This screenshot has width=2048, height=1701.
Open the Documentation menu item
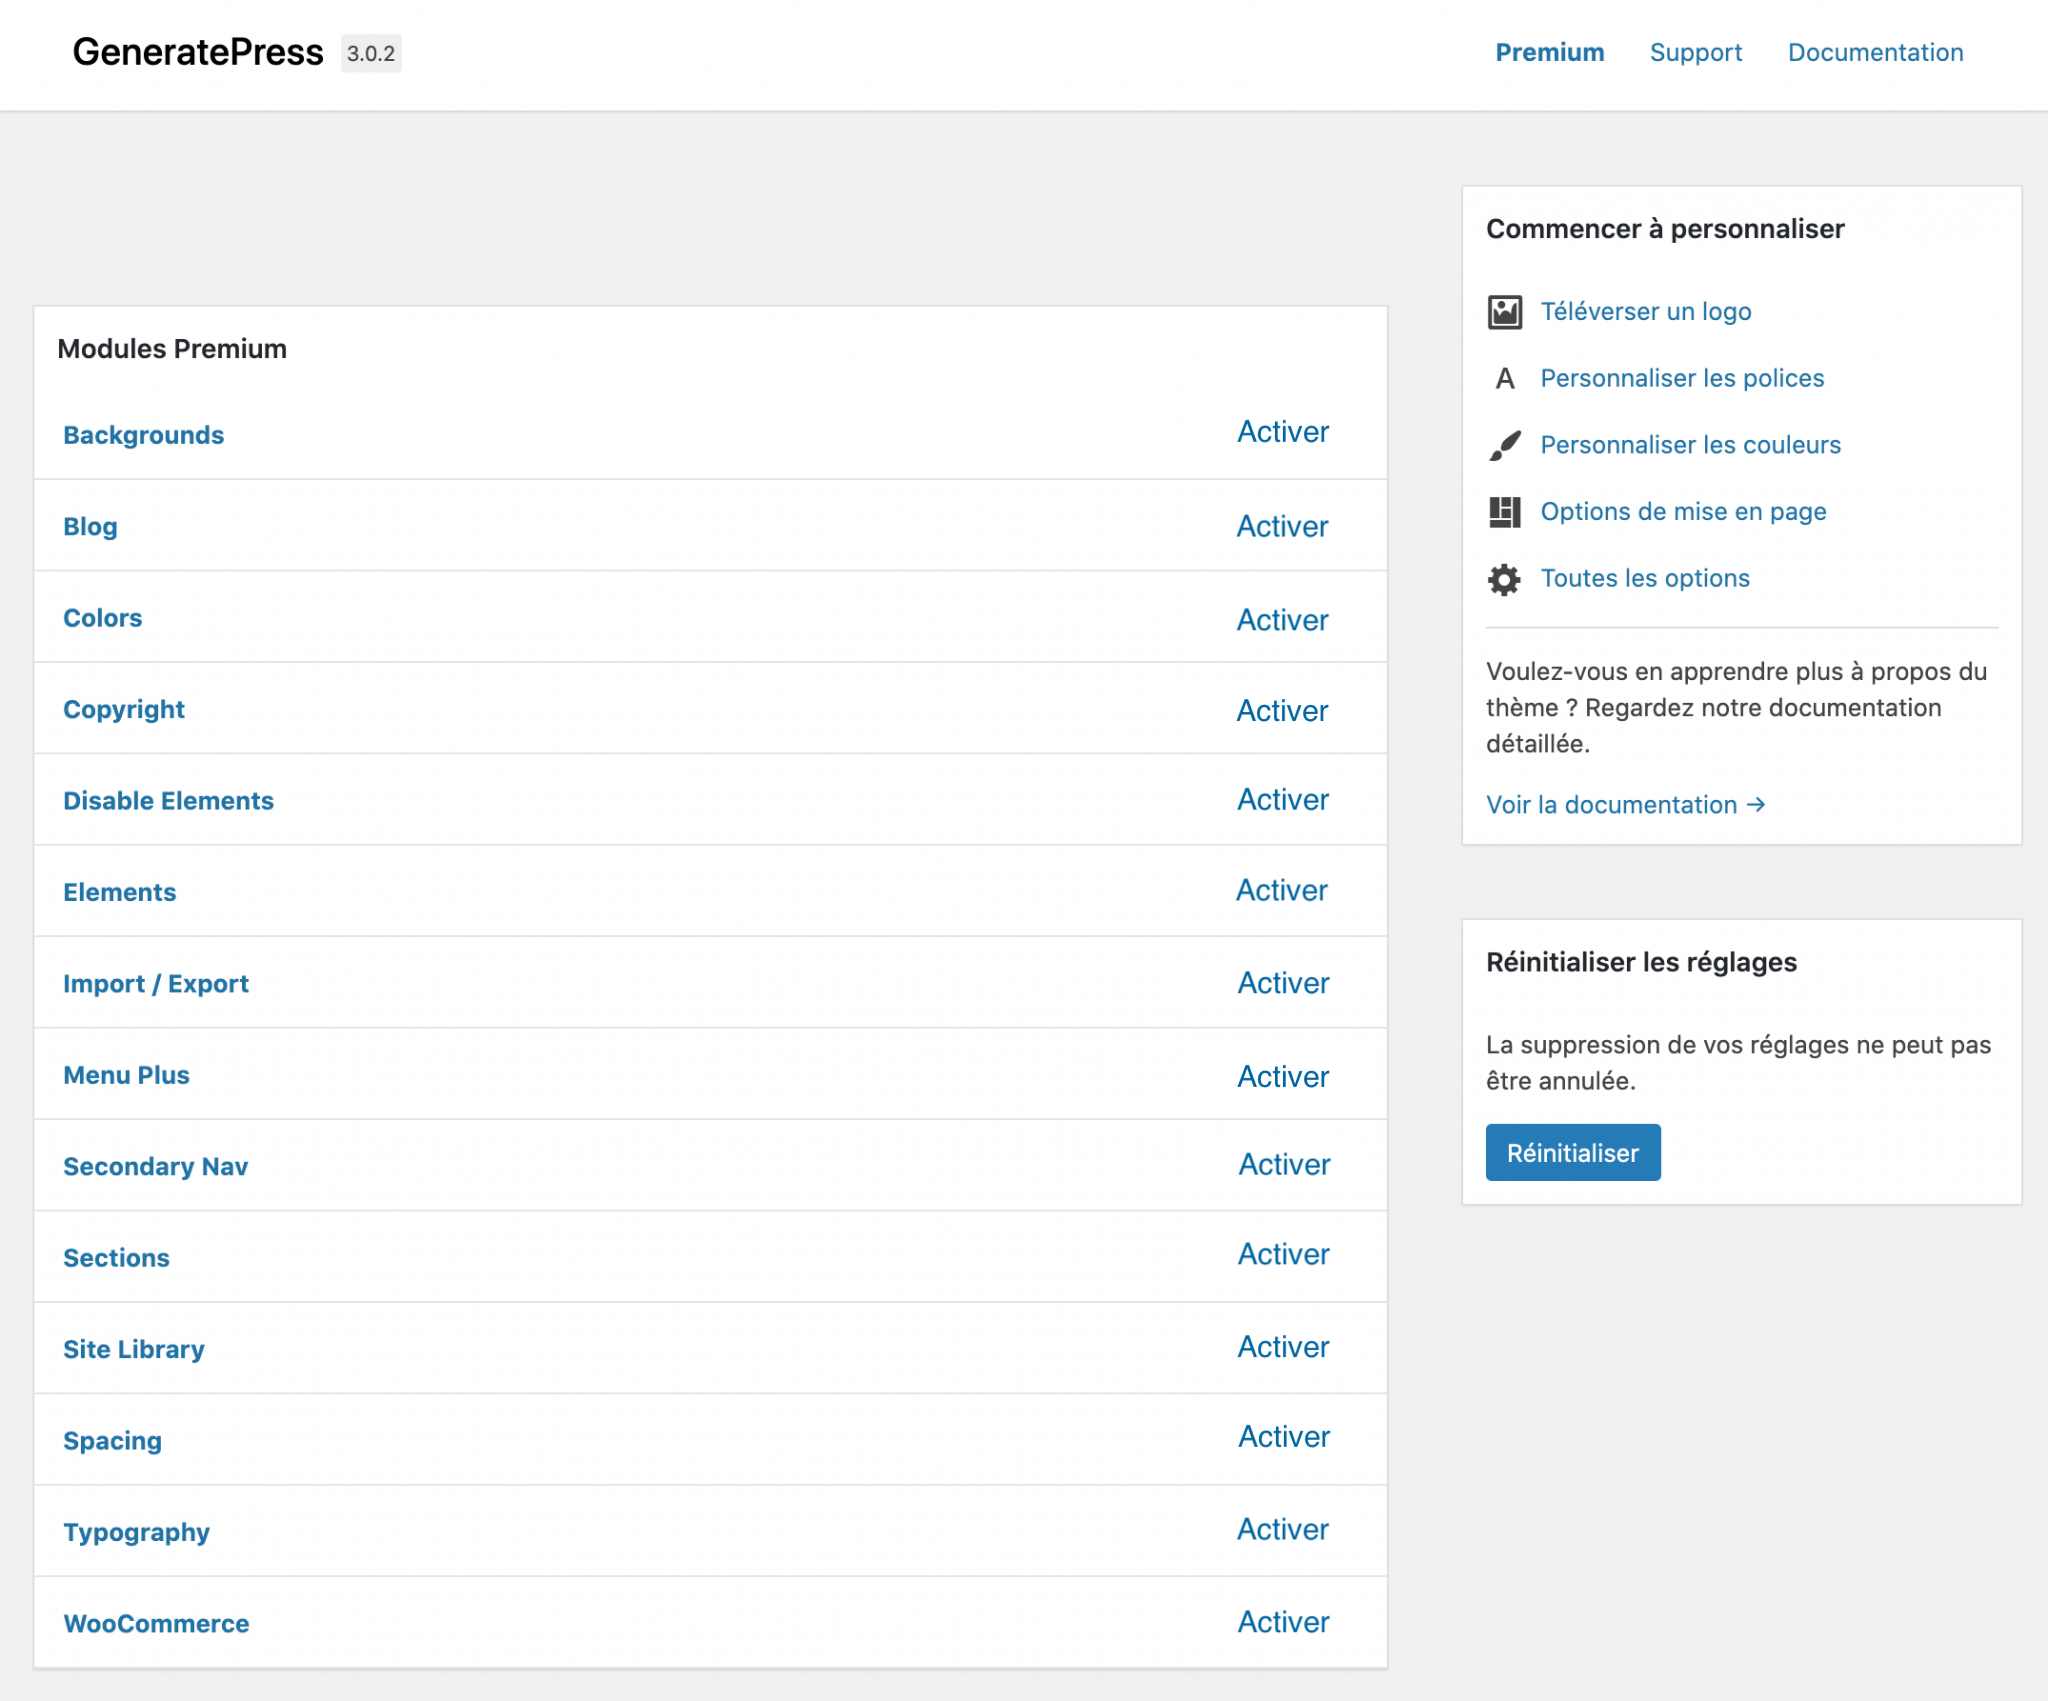pyautogui.click(x=1876, y=52)
